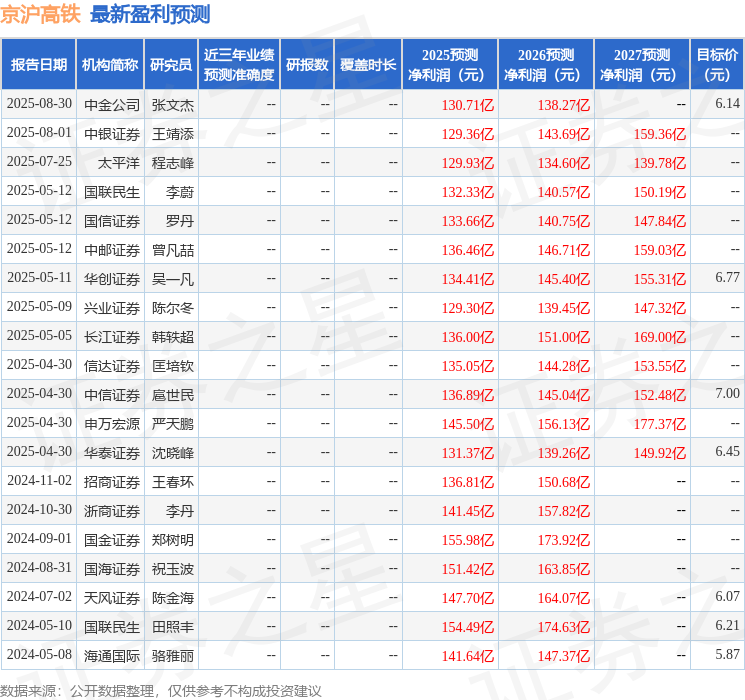Viewport: 745px width, 700px height.
Task: Click the 覆盖时长 column header
Action: [x=368, y=65]
